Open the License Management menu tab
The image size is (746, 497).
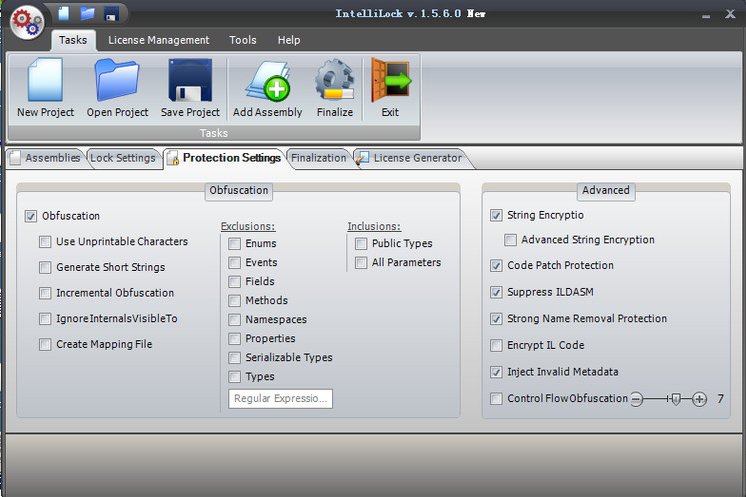pyautogui.click(x=158, y=40)
